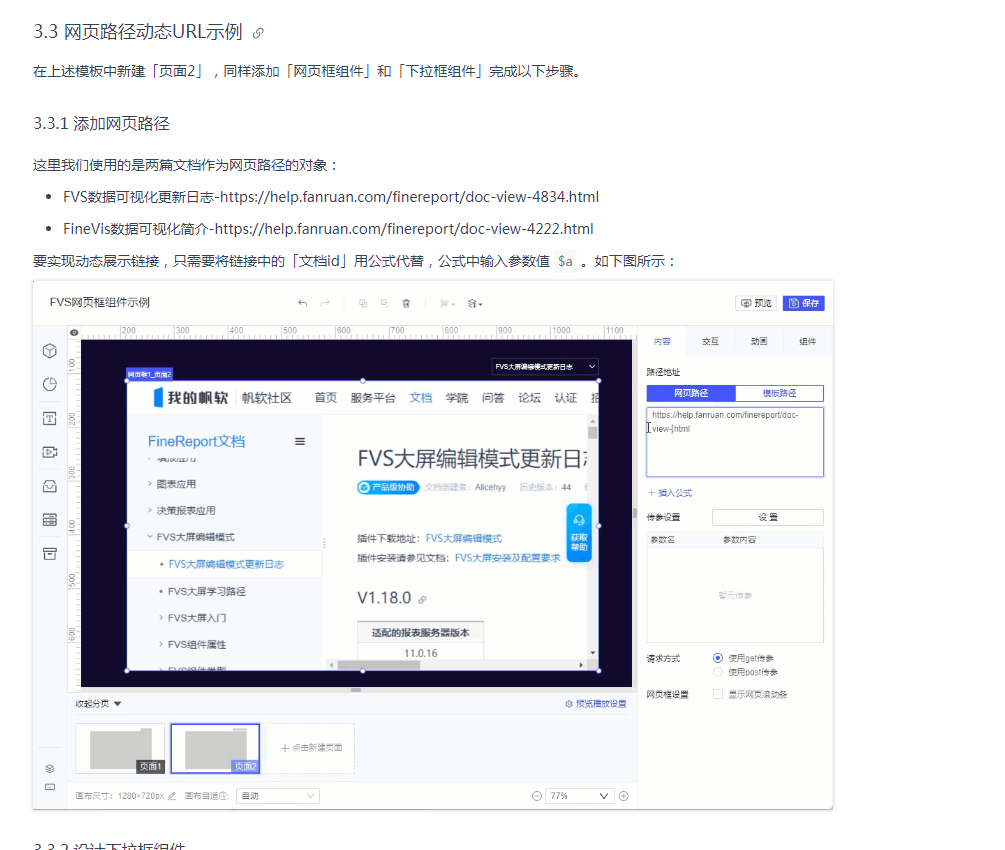Image resolution: width=1005 pixels, height=850 pixels.
Task: Open 学院 in embedded page navigation
Action: 457,398
